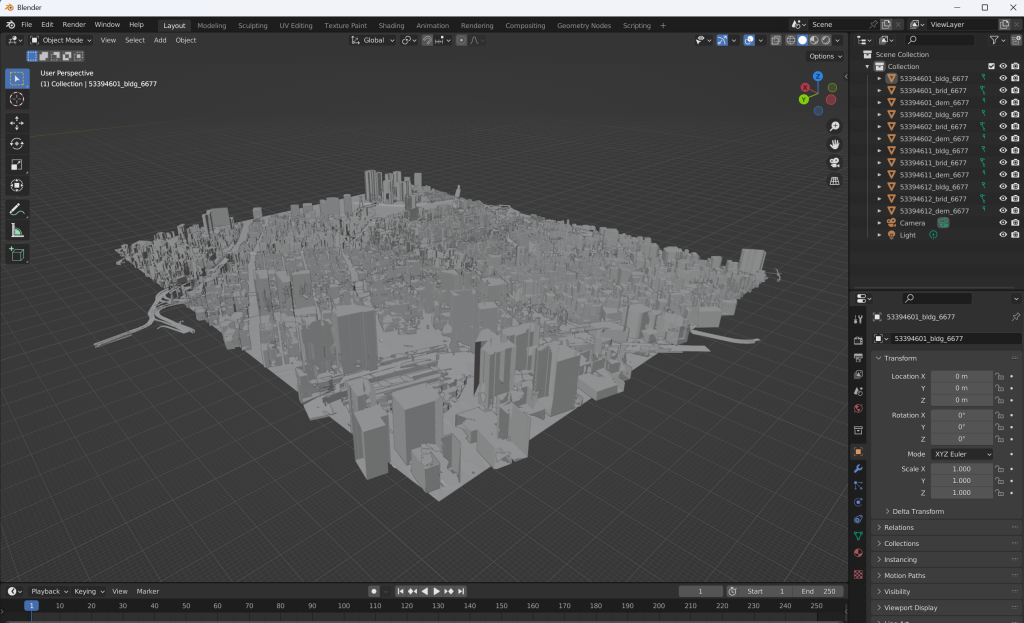Open the Render menu
The image size is (1024, 623).
(x=74, y=24)
